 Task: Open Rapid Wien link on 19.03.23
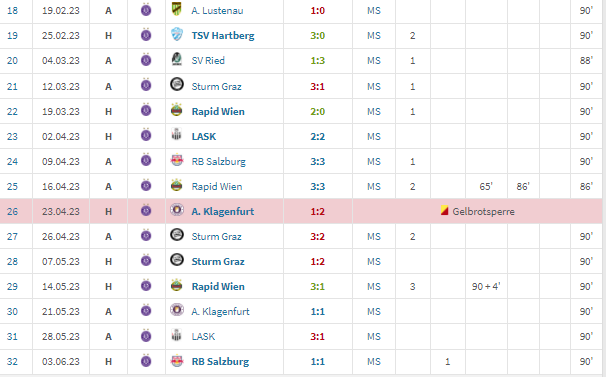point(218,111)
